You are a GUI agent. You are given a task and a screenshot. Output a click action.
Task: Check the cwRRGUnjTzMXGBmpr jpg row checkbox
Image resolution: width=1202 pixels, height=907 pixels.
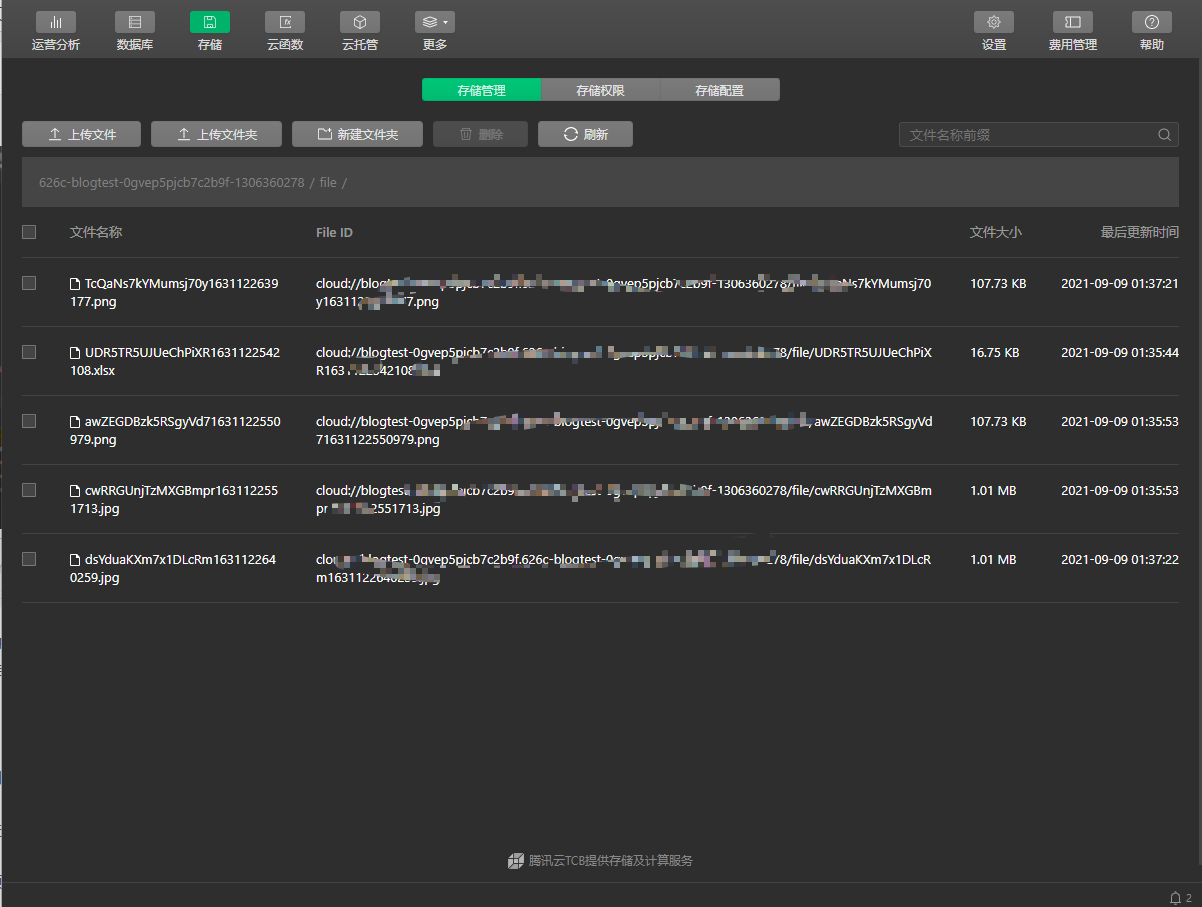(29, 490)
